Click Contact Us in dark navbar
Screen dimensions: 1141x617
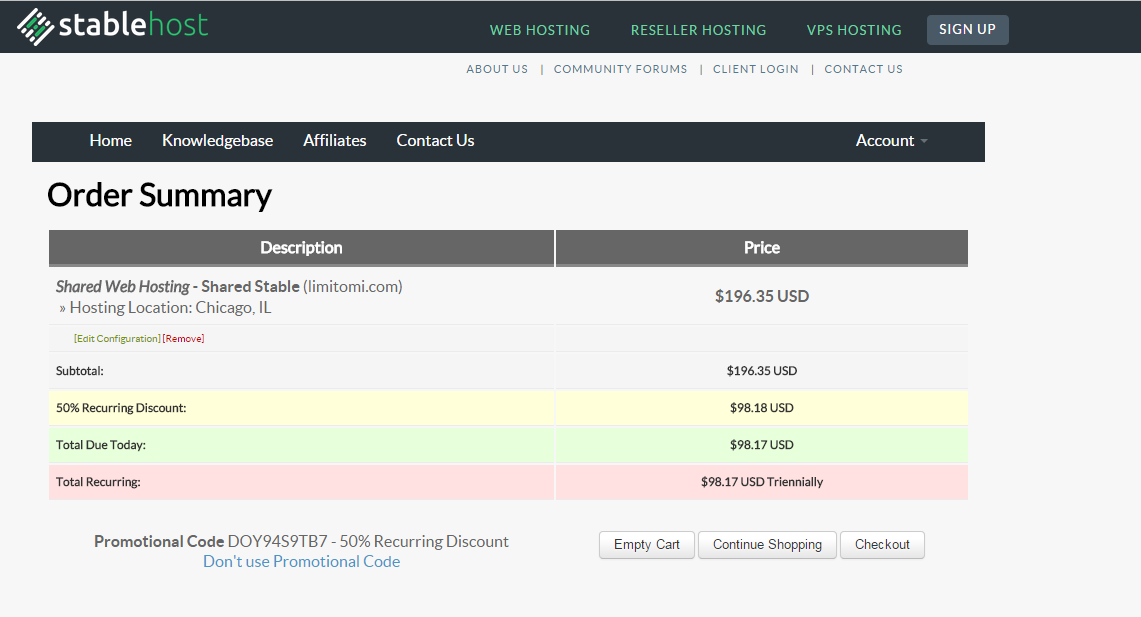(435, 141)
